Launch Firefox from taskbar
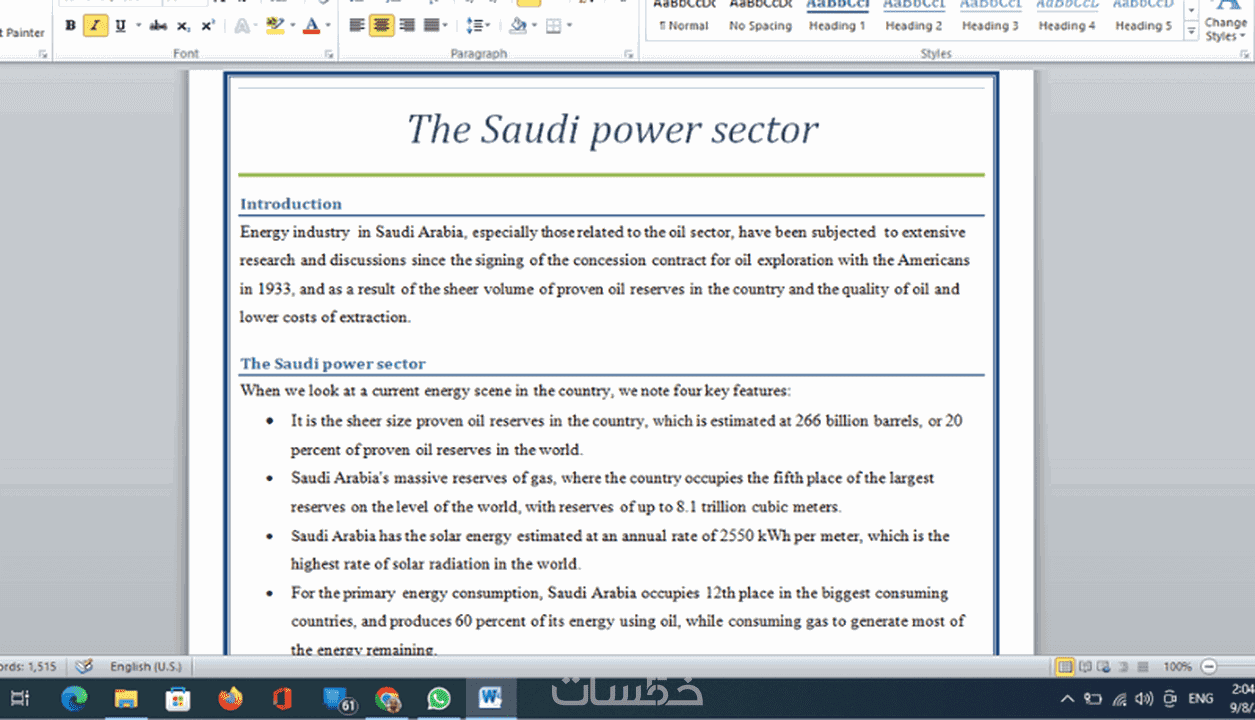This screenshot has width=1255, height=720. tap(230, 698)
